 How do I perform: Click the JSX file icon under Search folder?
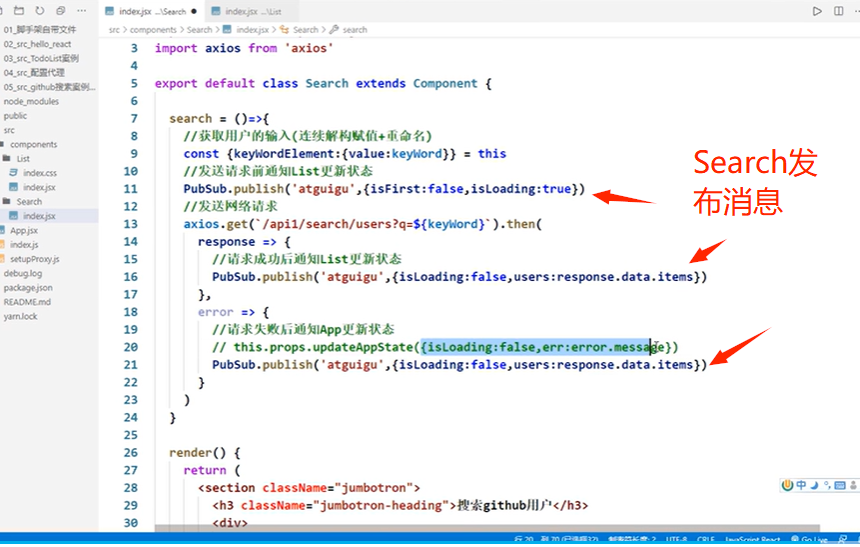14,216
